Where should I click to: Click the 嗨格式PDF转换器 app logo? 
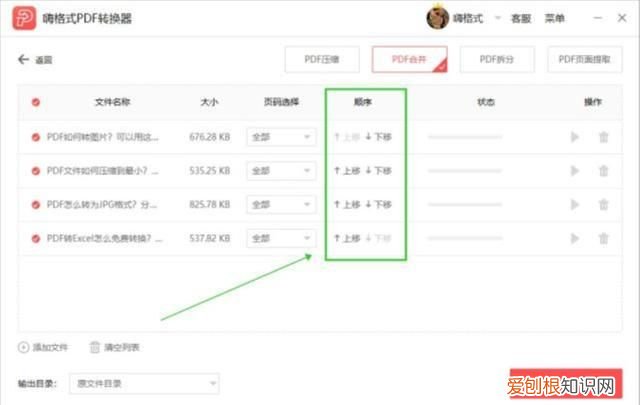pyautogui.click(x=24, y=18)
